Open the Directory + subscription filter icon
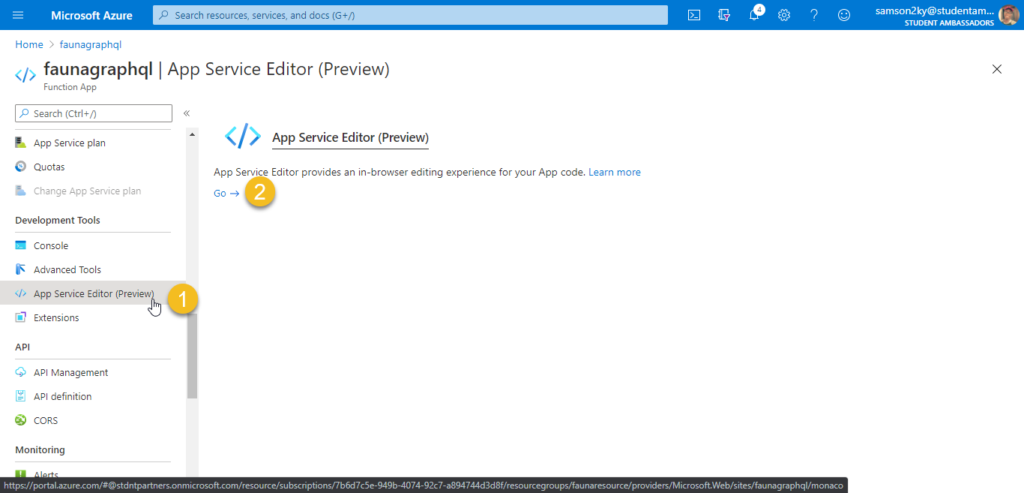This screenshot has width=1024, height=493. (x=724, y=15)
